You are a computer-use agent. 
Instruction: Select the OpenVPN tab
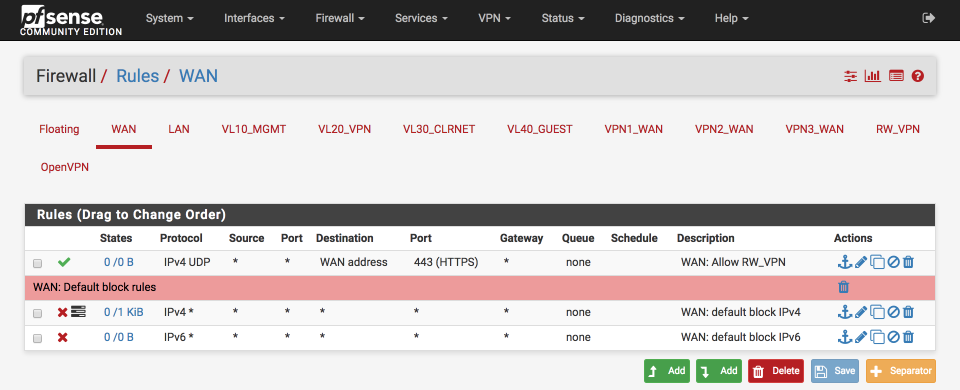65,167
